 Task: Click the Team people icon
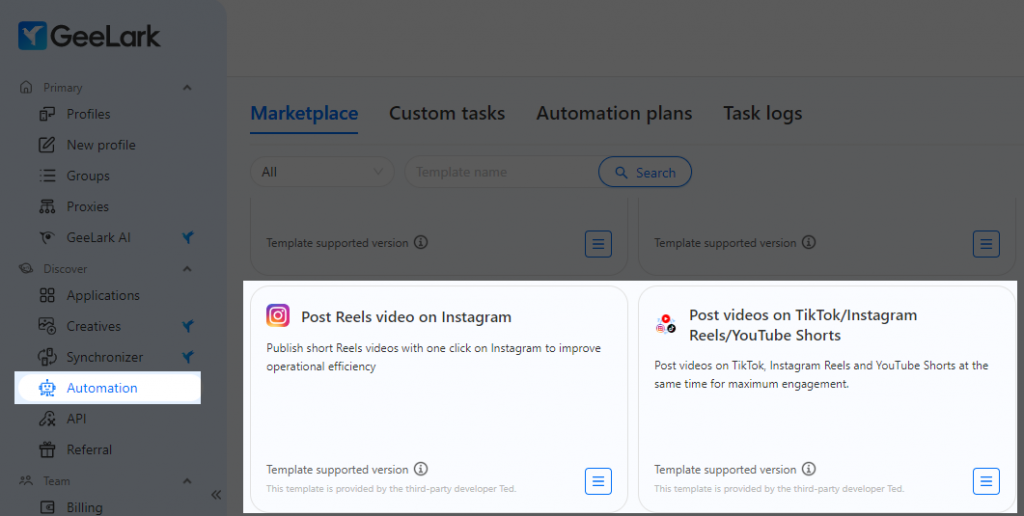(26, 481)
